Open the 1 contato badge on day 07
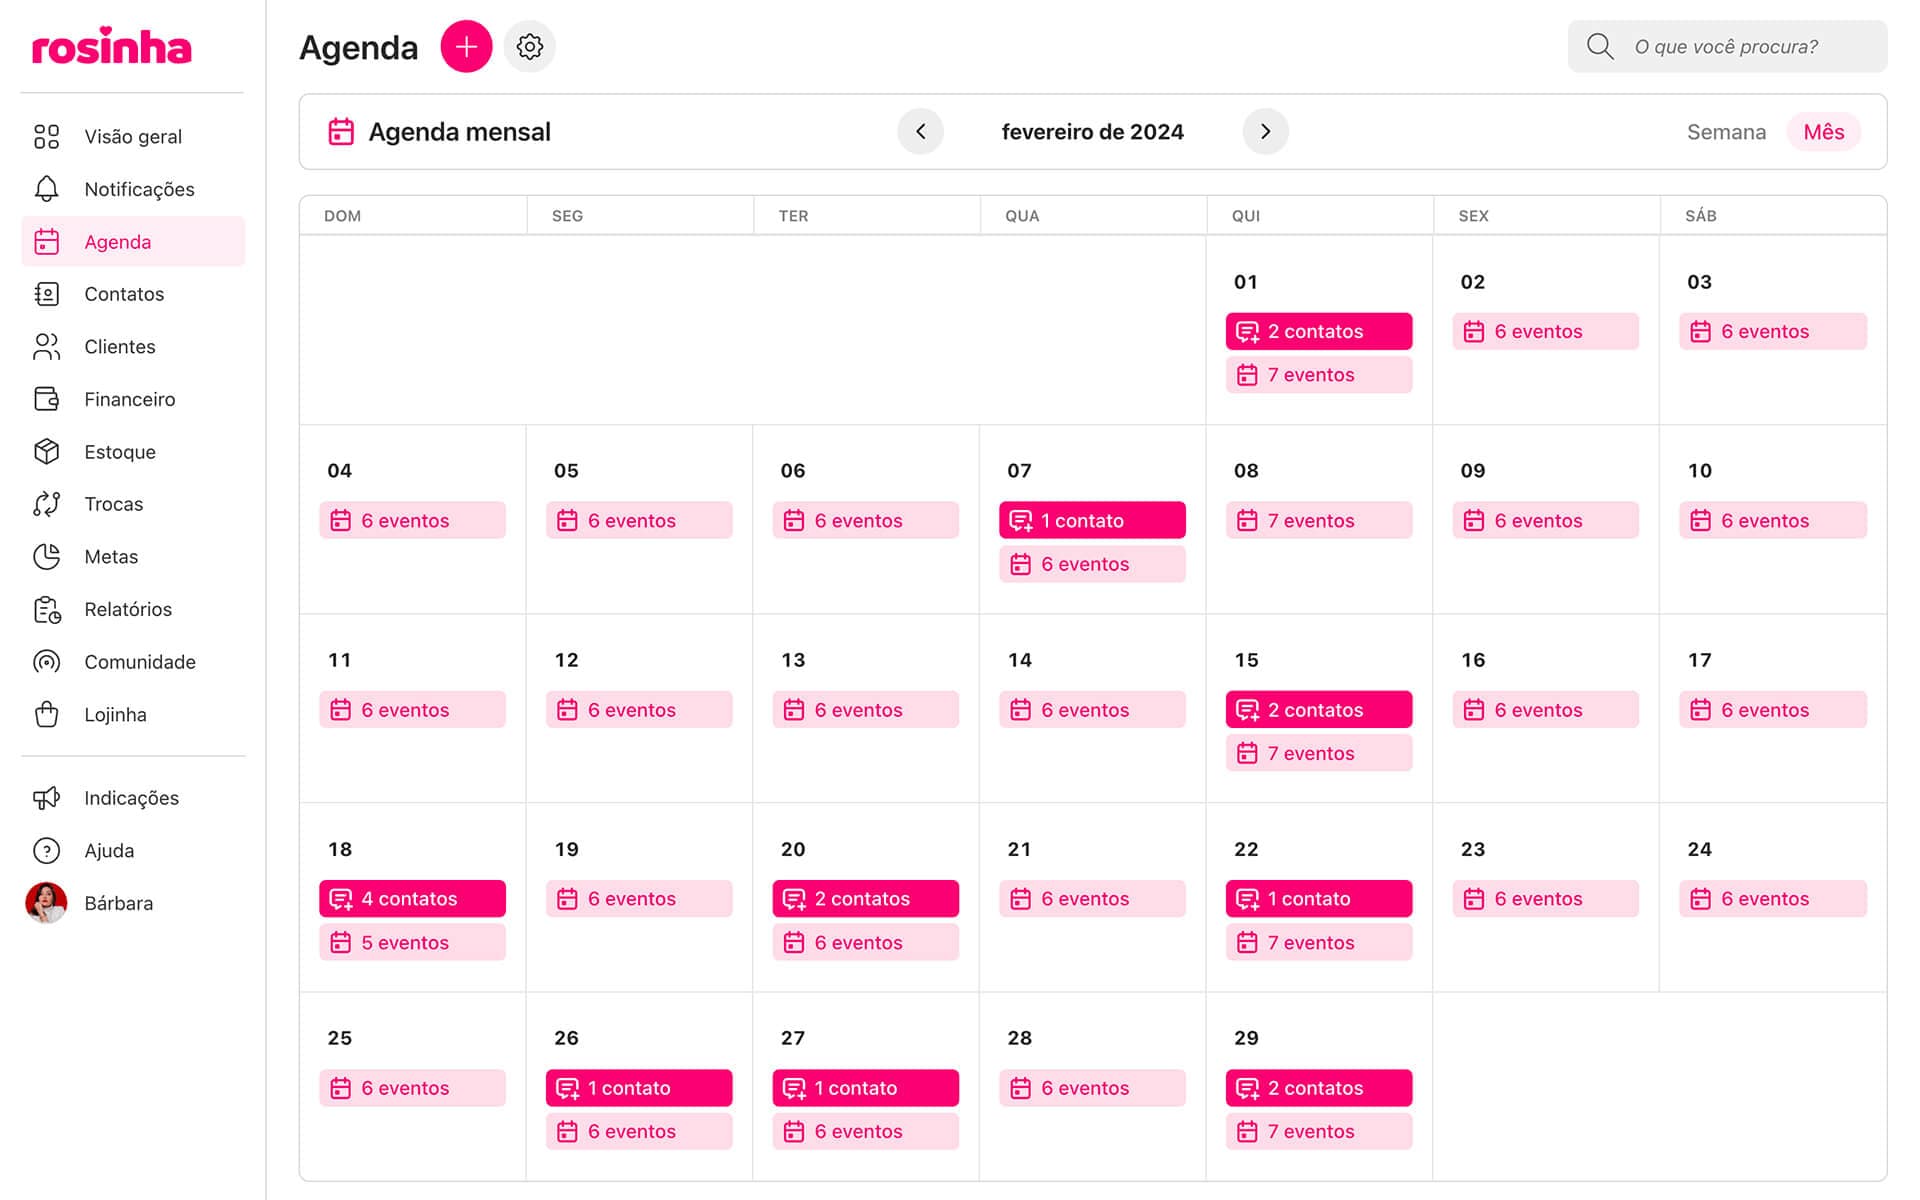 coord(1092,520)
